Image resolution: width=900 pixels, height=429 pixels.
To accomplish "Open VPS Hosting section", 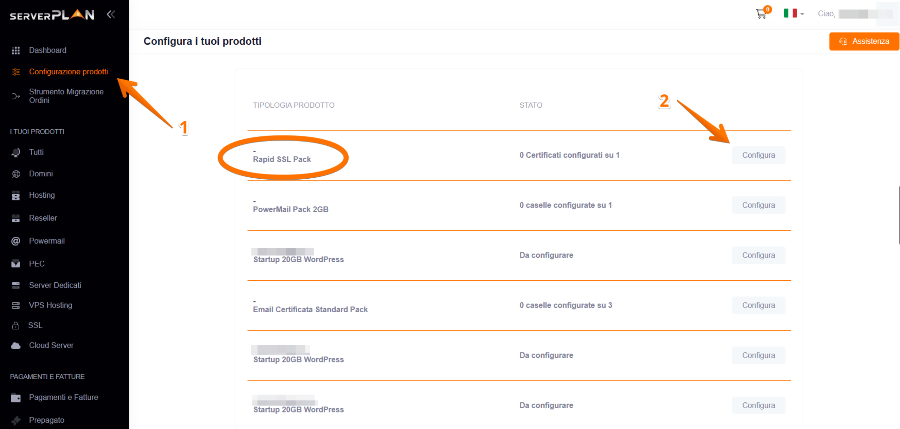I will (51, 305).
